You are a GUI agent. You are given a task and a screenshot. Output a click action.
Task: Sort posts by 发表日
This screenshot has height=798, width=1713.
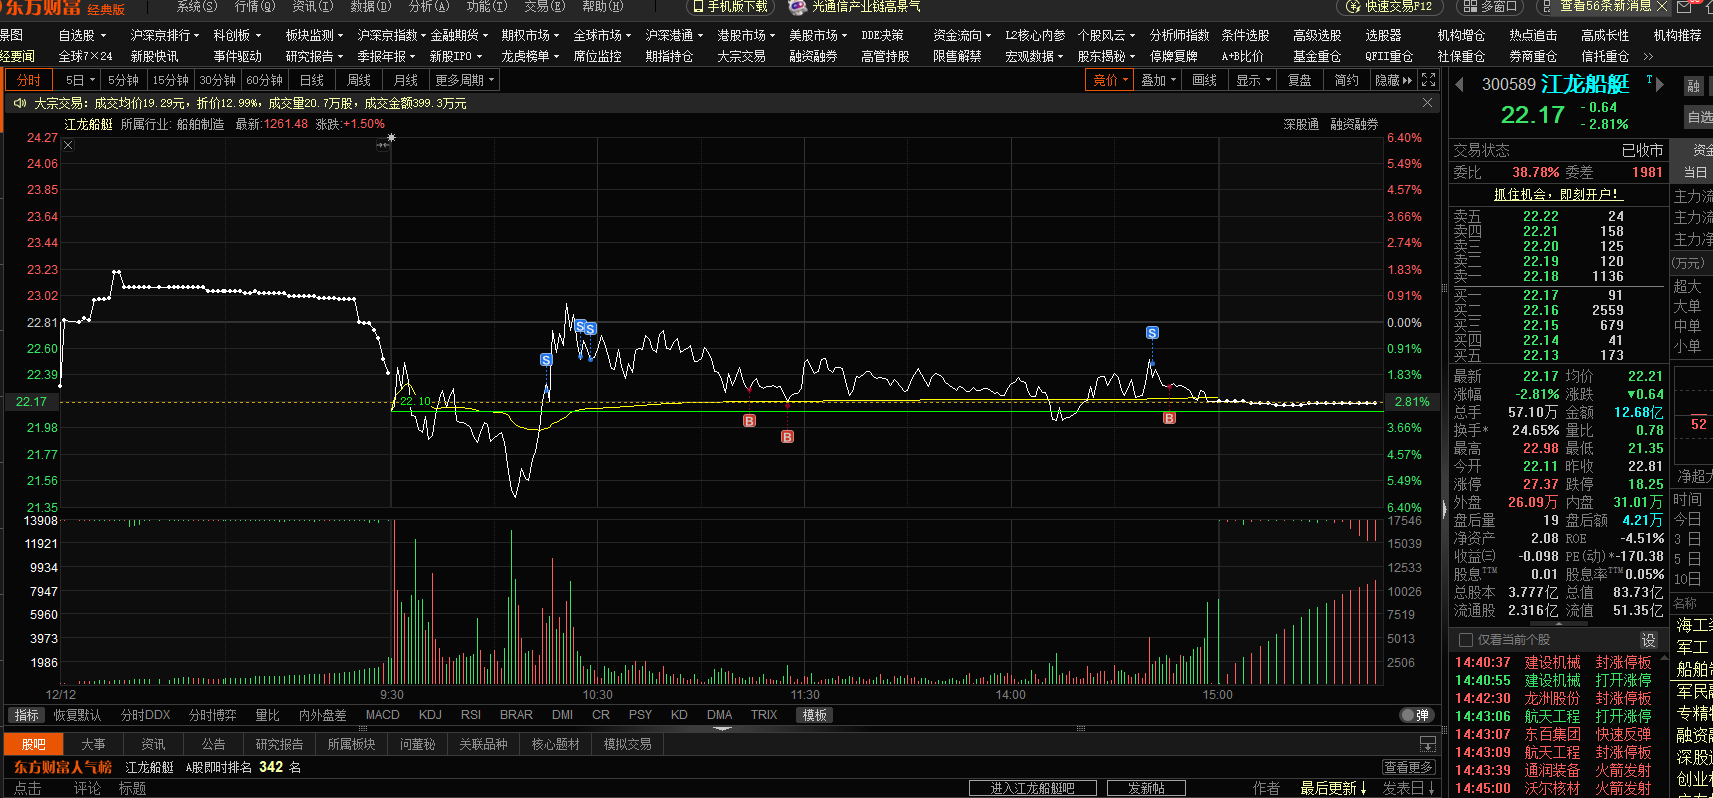point(1410,789)
